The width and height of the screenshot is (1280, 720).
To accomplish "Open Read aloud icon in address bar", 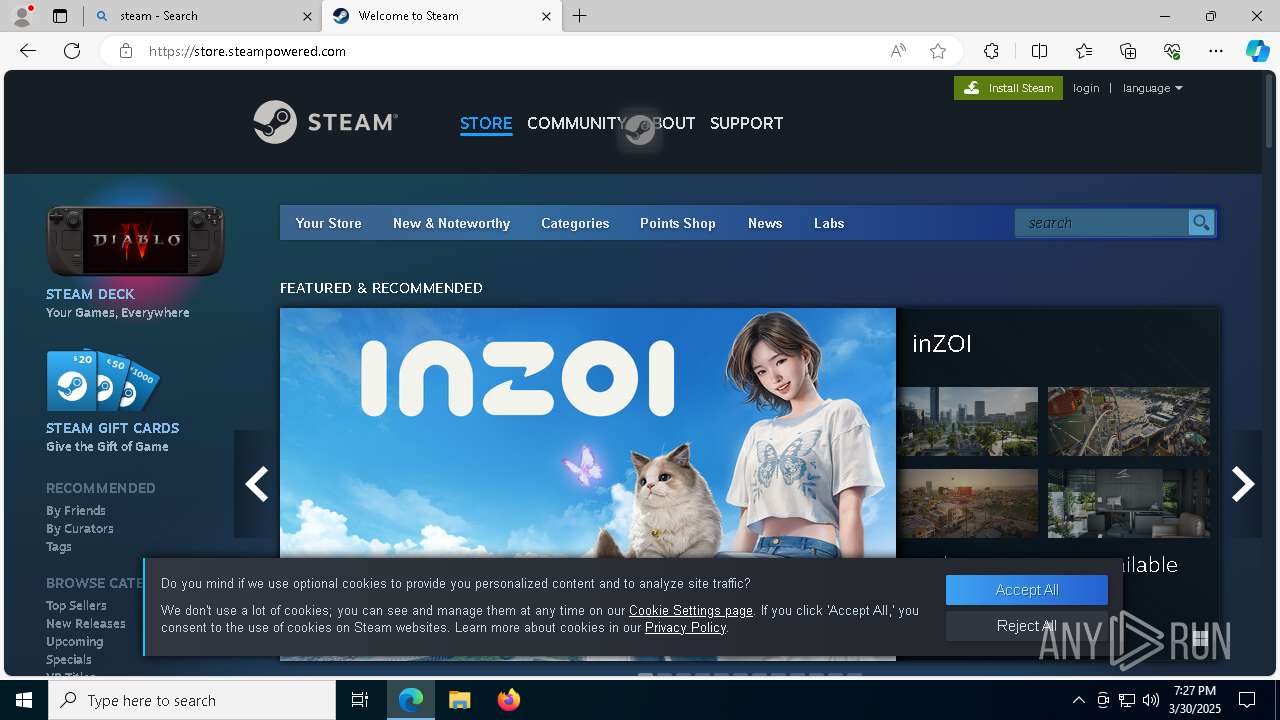I will [898, 51].
